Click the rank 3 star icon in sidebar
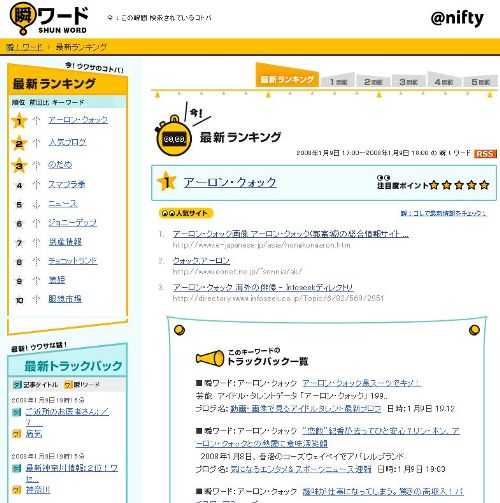 (x=19, y=166)
